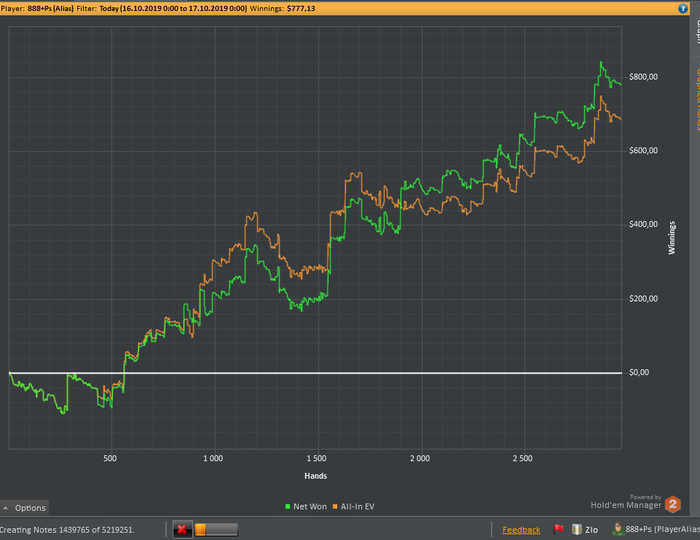Viewport: 700px width, 540px height.
Task: Click the $0,00 axis label
Action: click(639, 372)
